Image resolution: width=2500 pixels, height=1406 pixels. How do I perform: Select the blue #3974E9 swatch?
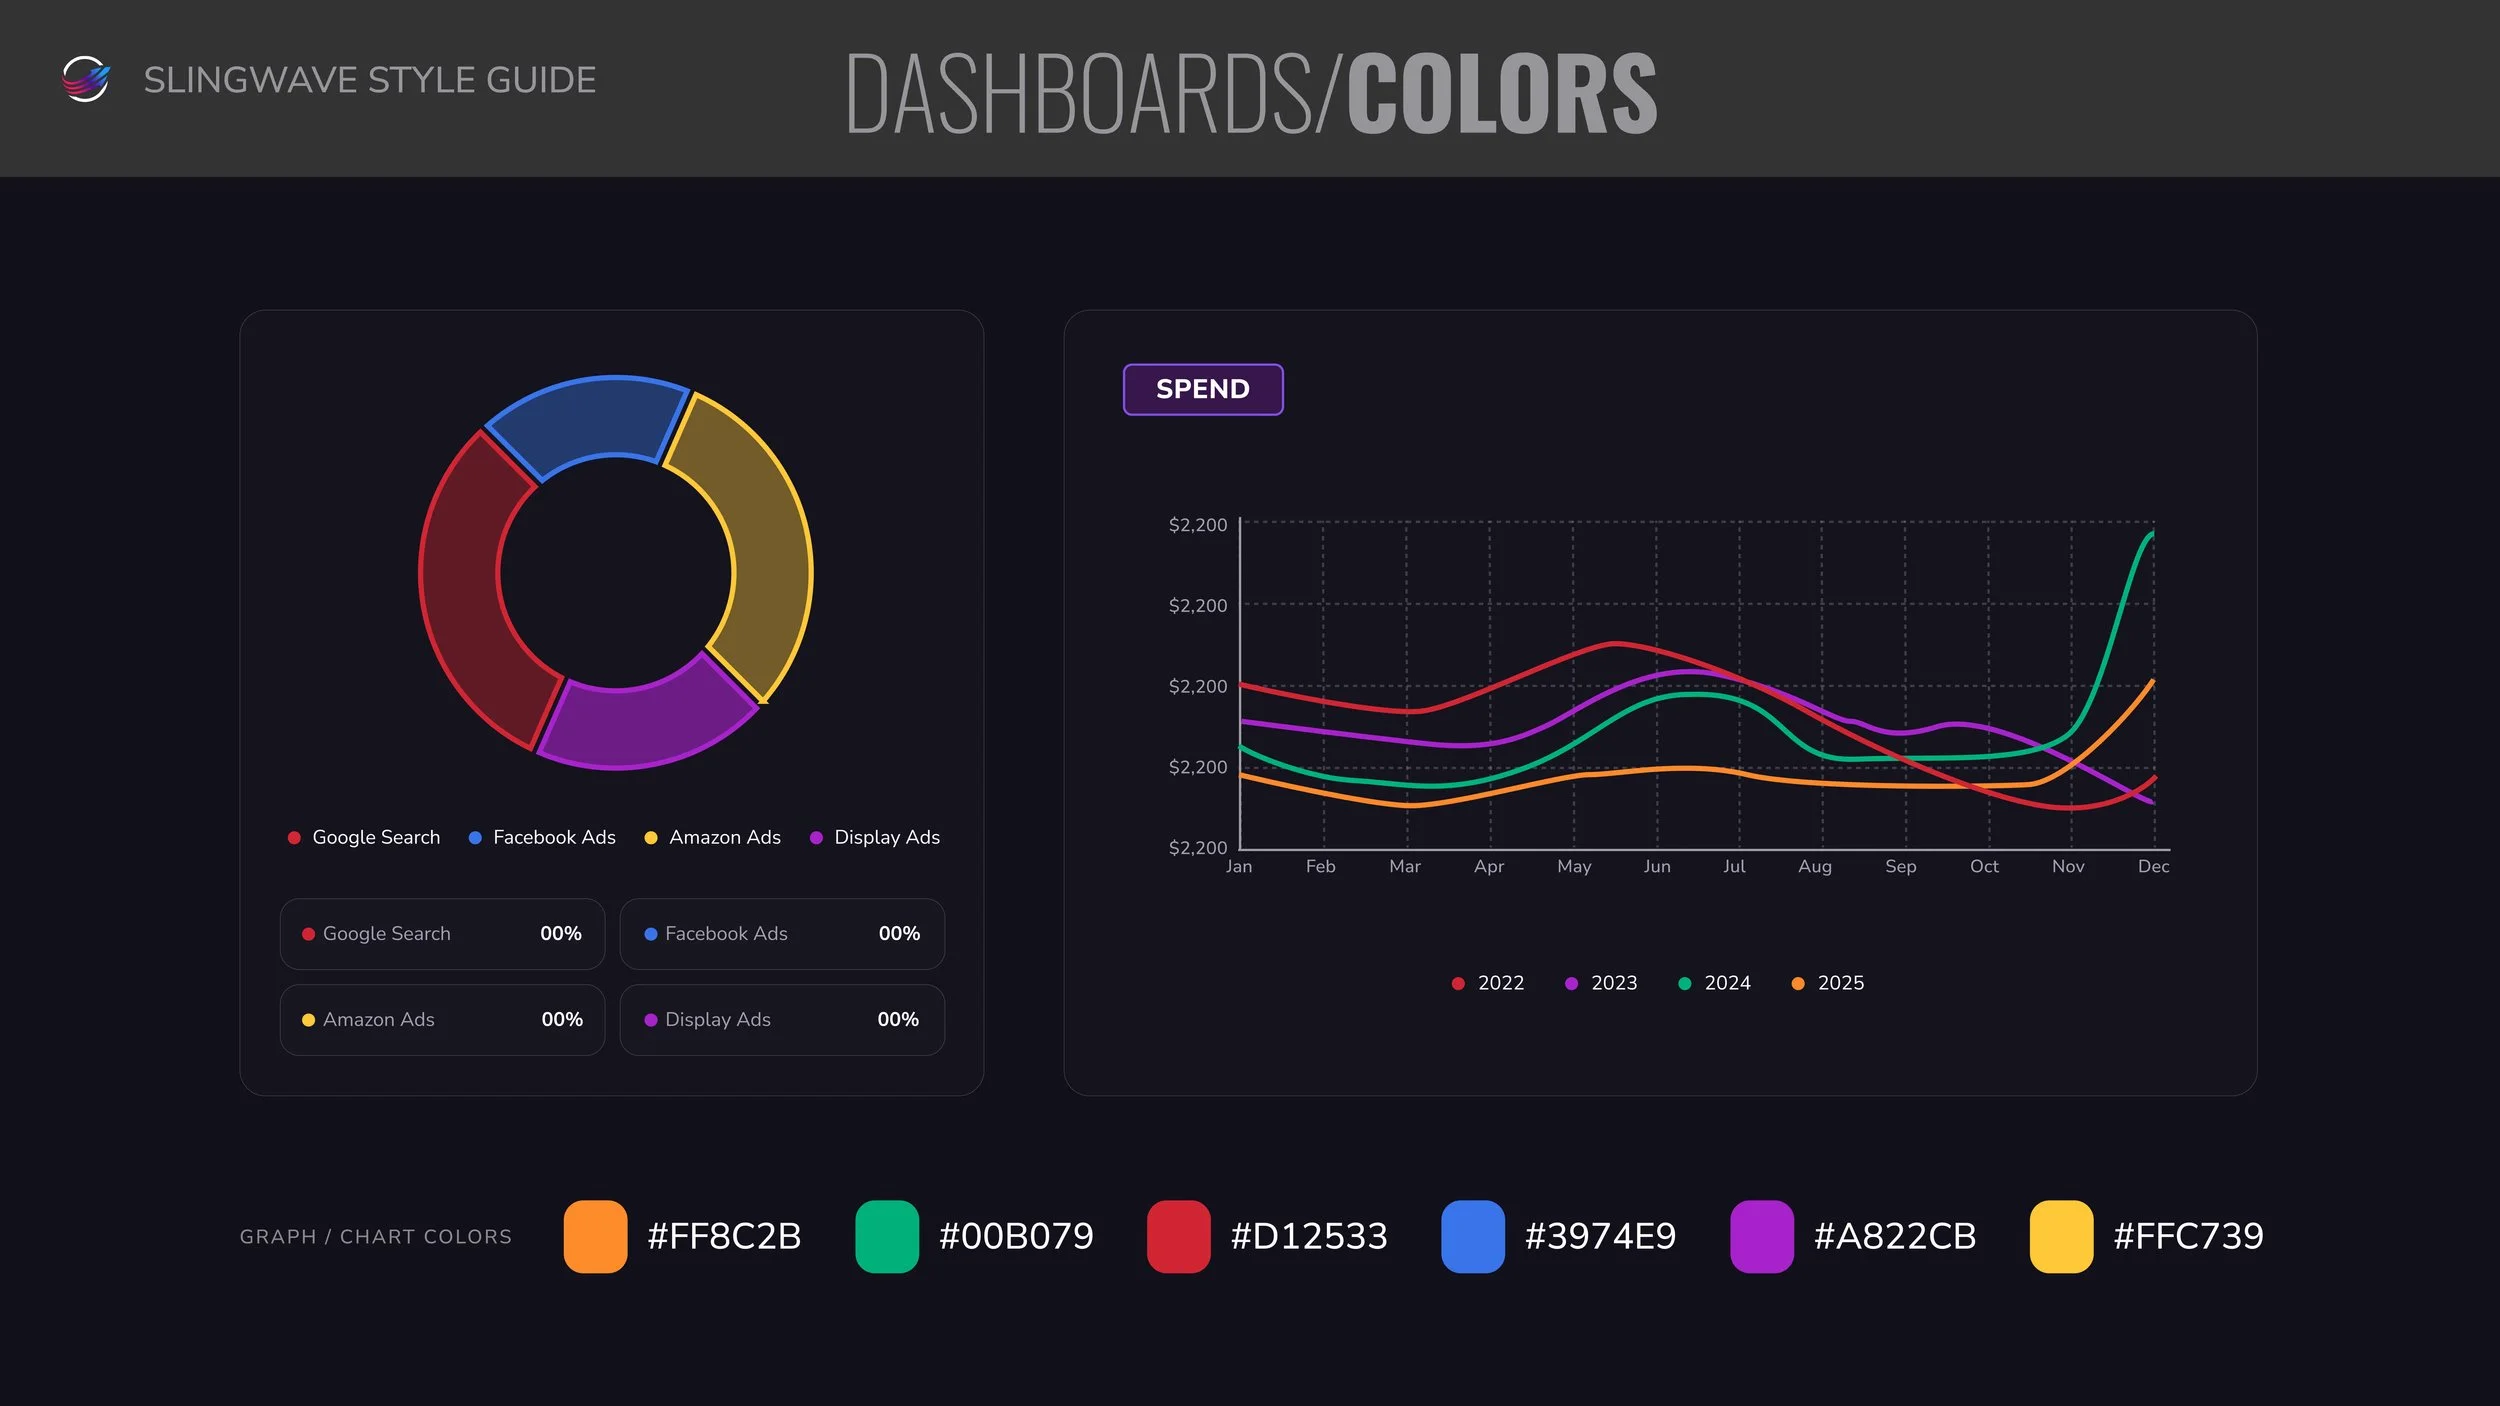pyautogui.click(x=1472, y=1236)
